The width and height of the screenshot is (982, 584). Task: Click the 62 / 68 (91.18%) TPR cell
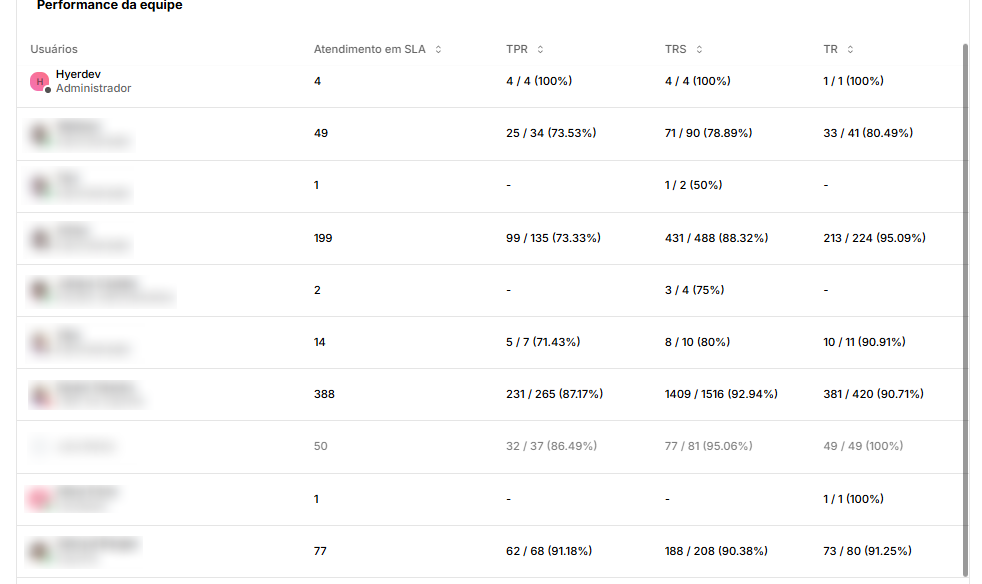point(548,551)
